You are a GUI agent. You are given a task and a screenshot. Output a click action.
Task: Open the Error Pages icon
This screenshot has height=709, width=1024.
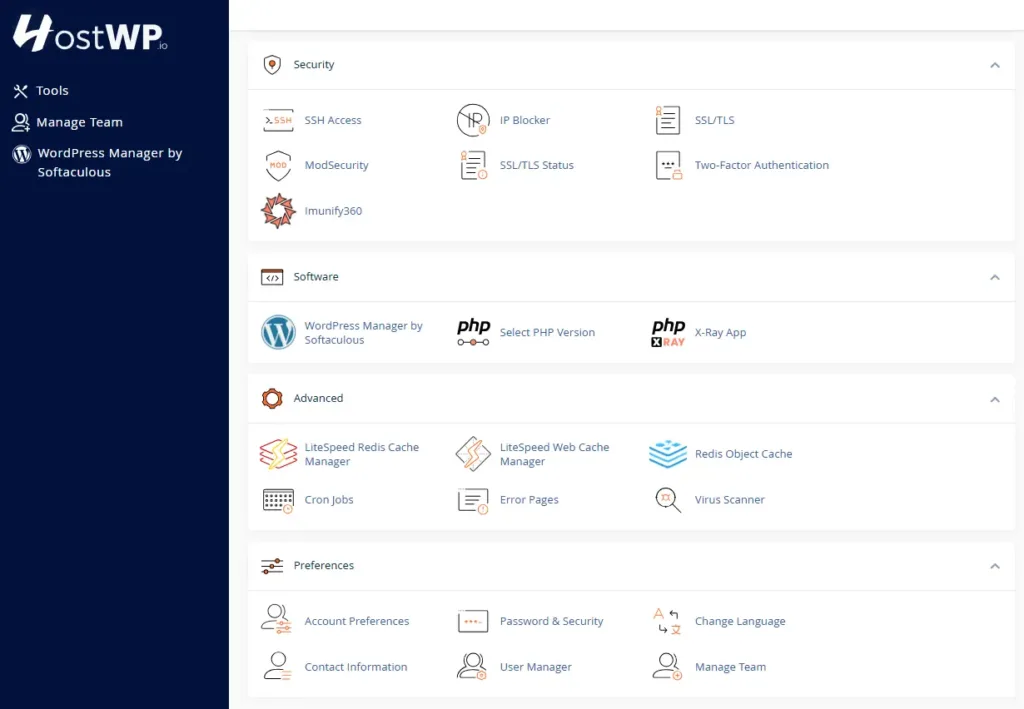[x=473, y=501]
